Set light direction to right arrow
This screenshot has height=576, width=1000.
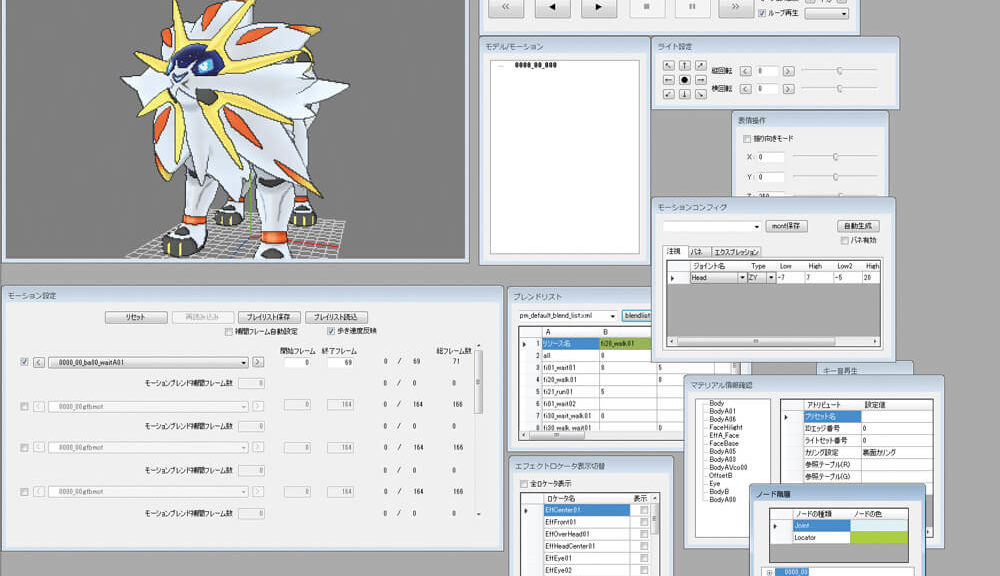(700, 80)
